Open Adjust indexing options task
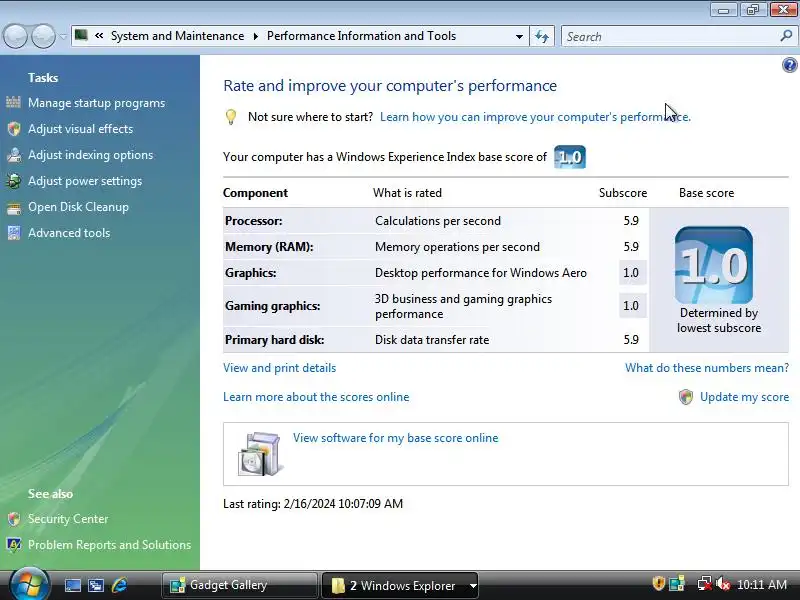This screenshot has width=800, height=600. click(x=90, y=155)
